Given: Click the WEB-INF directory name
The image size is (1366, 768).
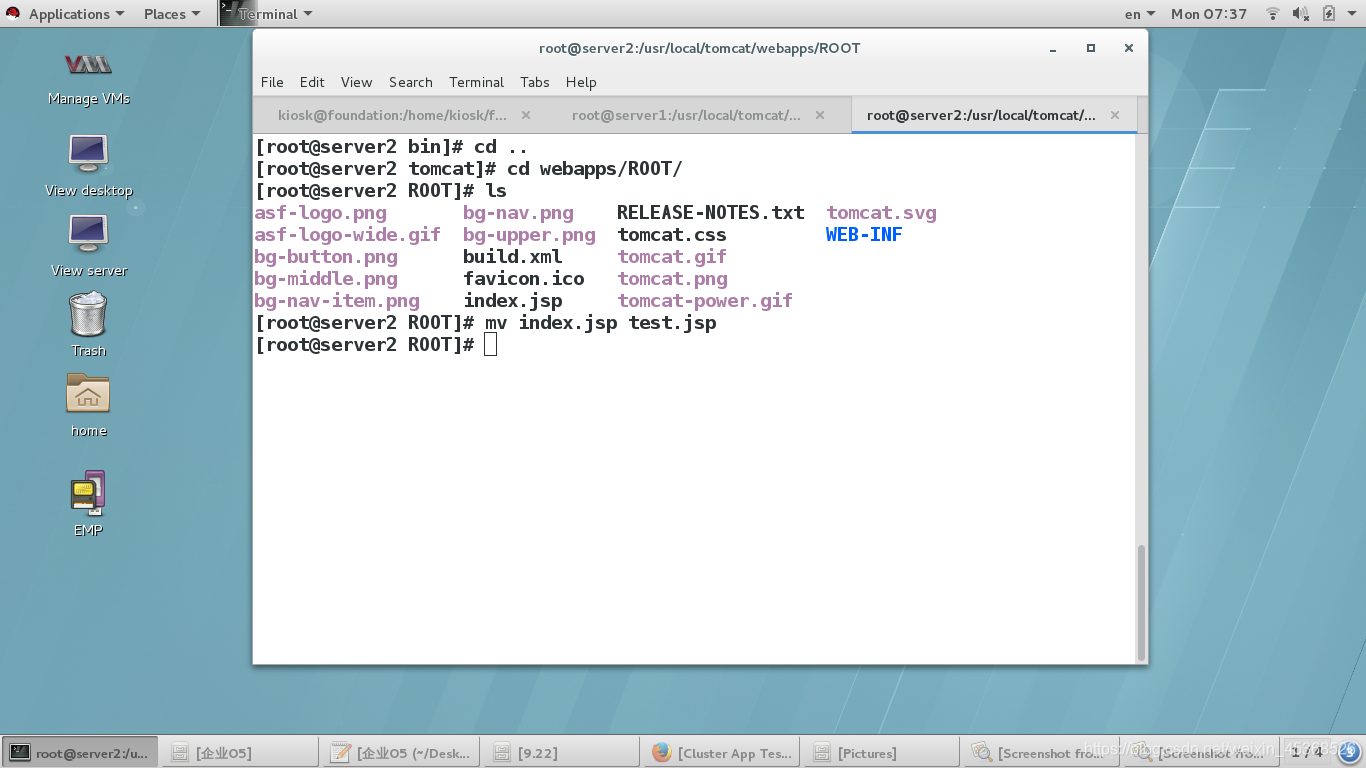Looking at the screenshot, I should click(x=864, y=235).
